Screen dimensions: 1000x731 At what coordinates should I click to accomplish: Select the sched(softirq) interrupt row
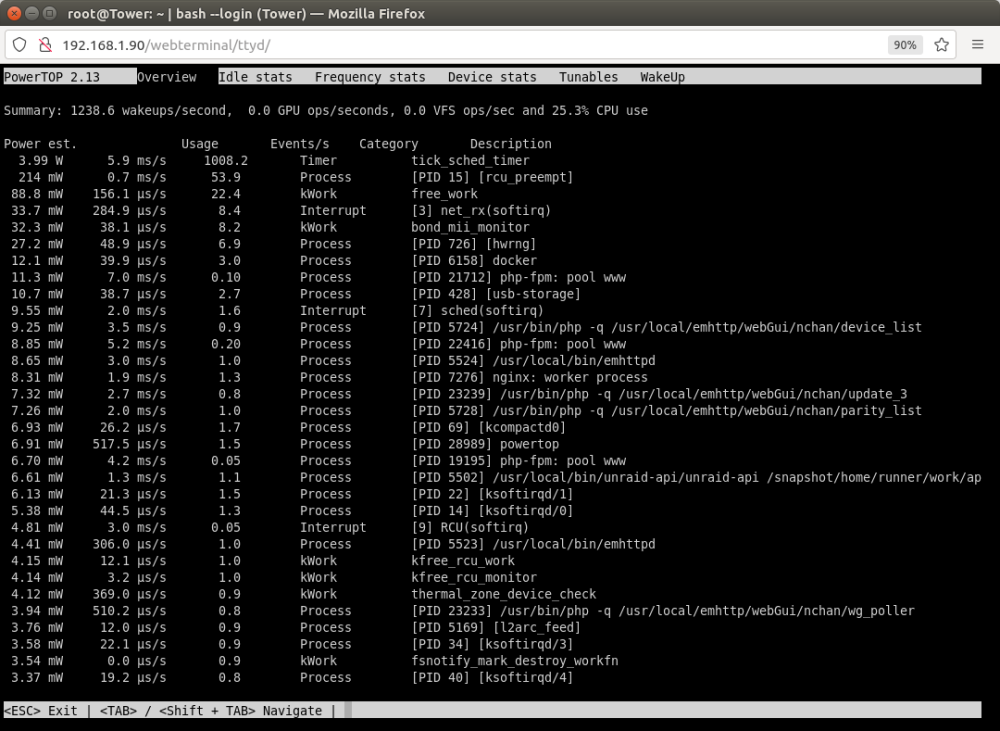277,310
